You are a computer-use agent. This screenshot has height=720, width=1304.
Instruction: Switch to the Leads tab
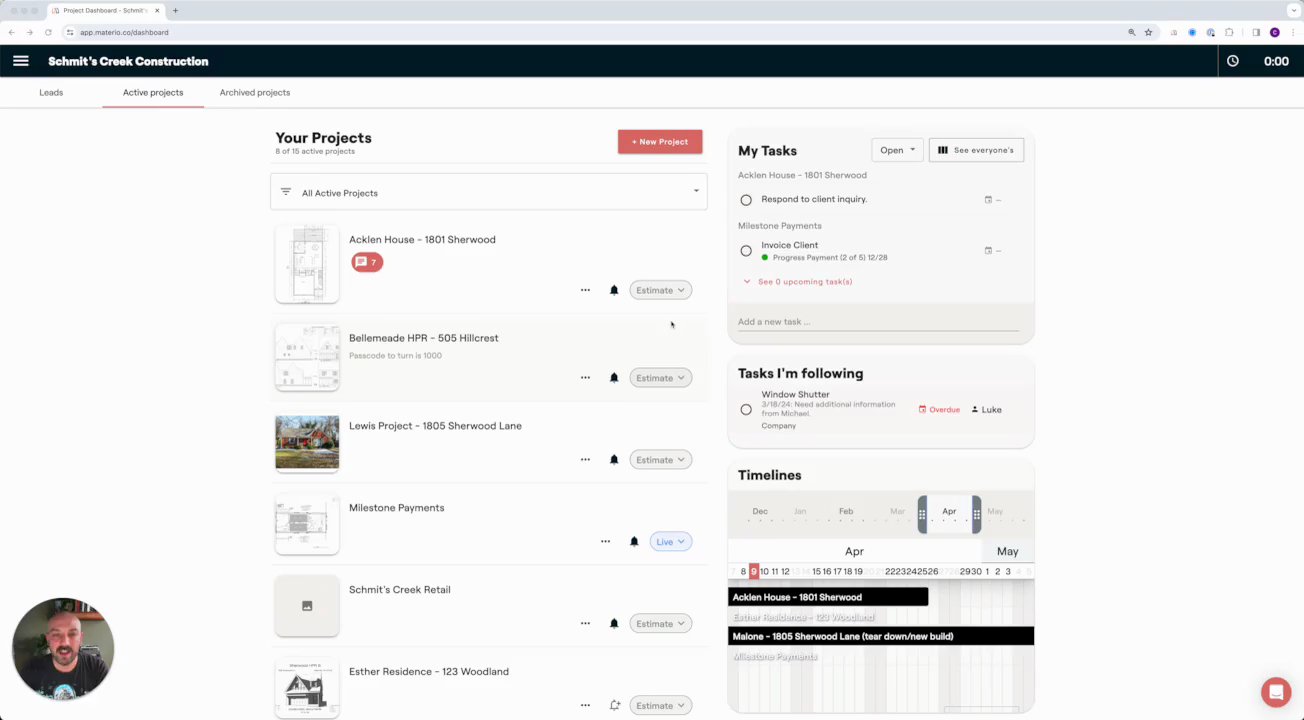(51, 92)
